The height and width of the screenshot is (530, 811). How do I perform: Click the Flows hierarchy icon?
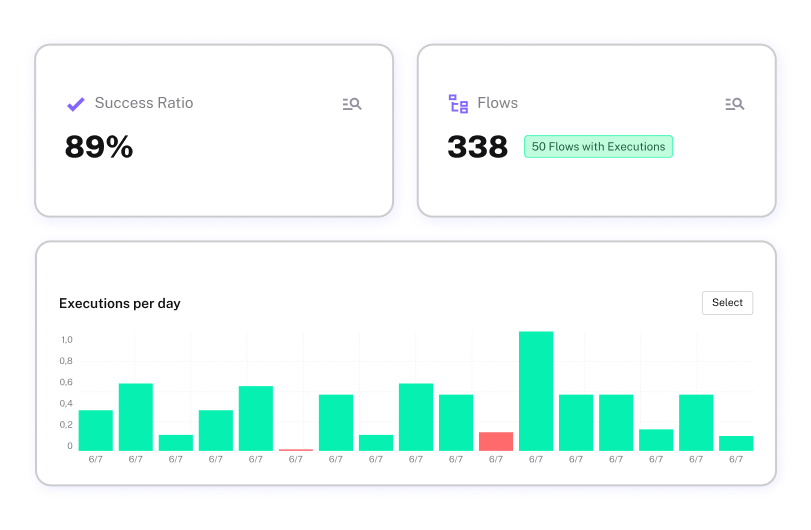pyautogui.click(x=458, y=104)
